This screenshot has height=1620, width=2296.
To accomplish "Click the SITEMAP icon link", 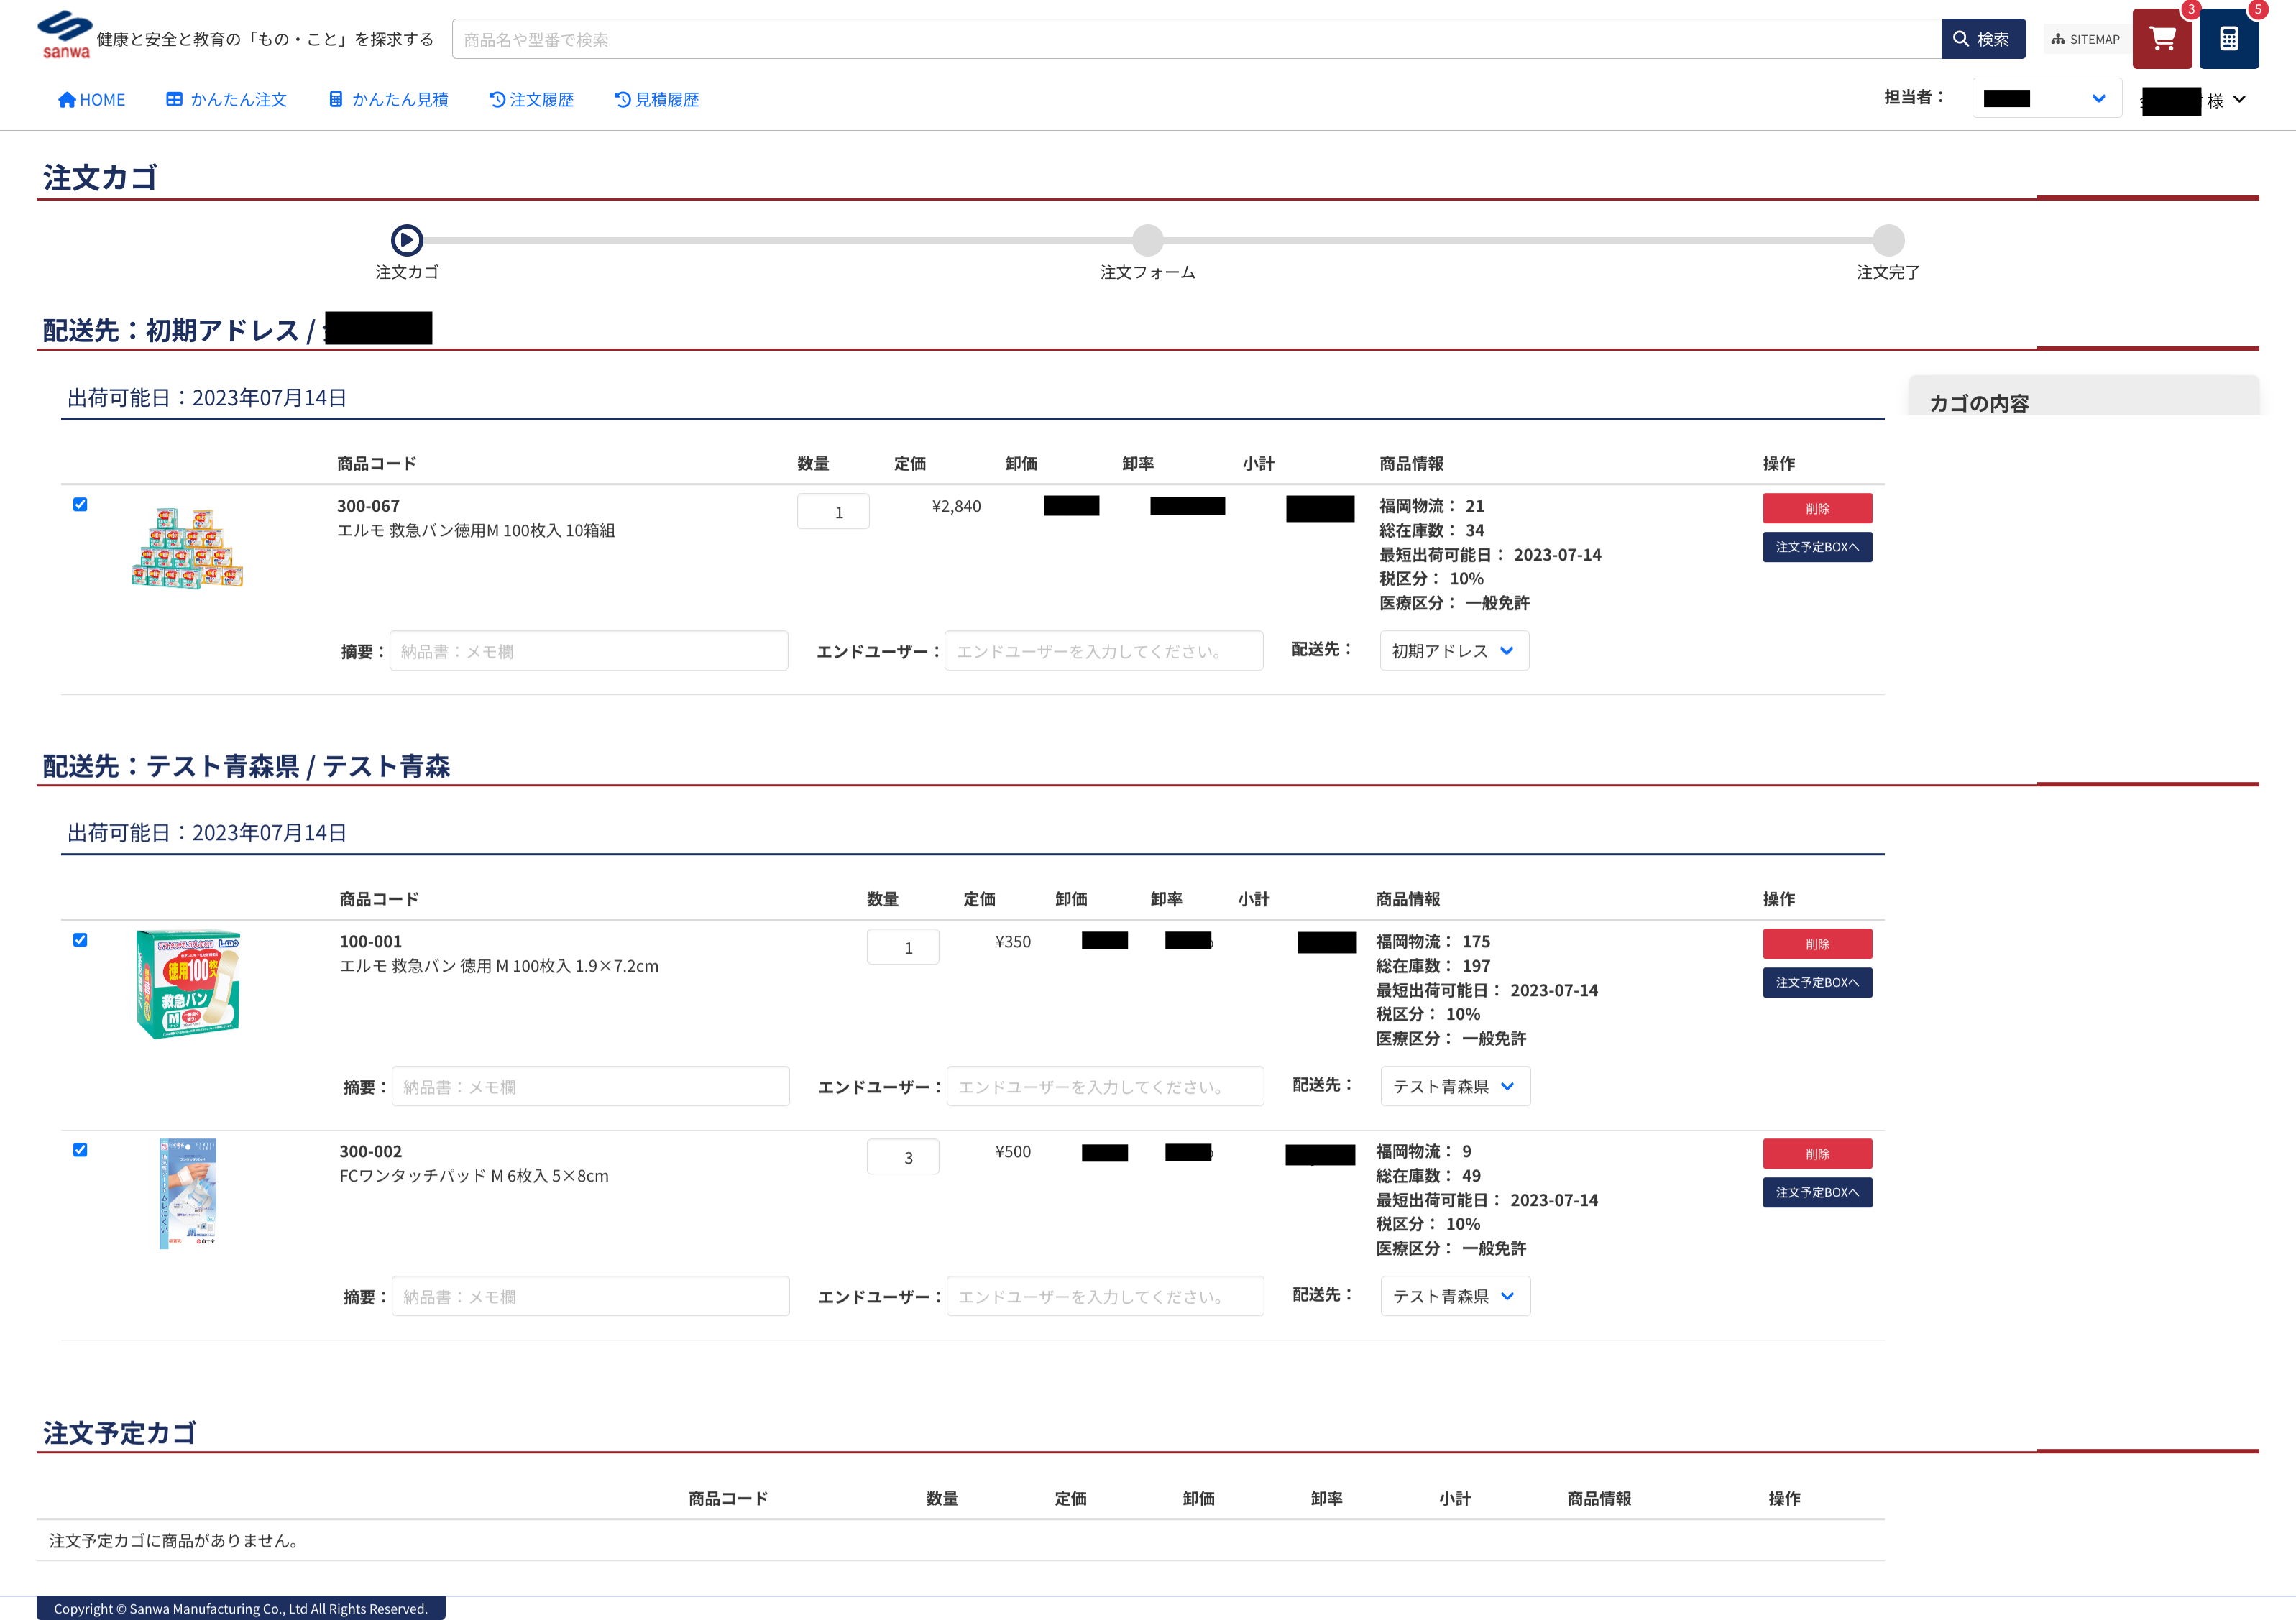I will [2085, 39].
